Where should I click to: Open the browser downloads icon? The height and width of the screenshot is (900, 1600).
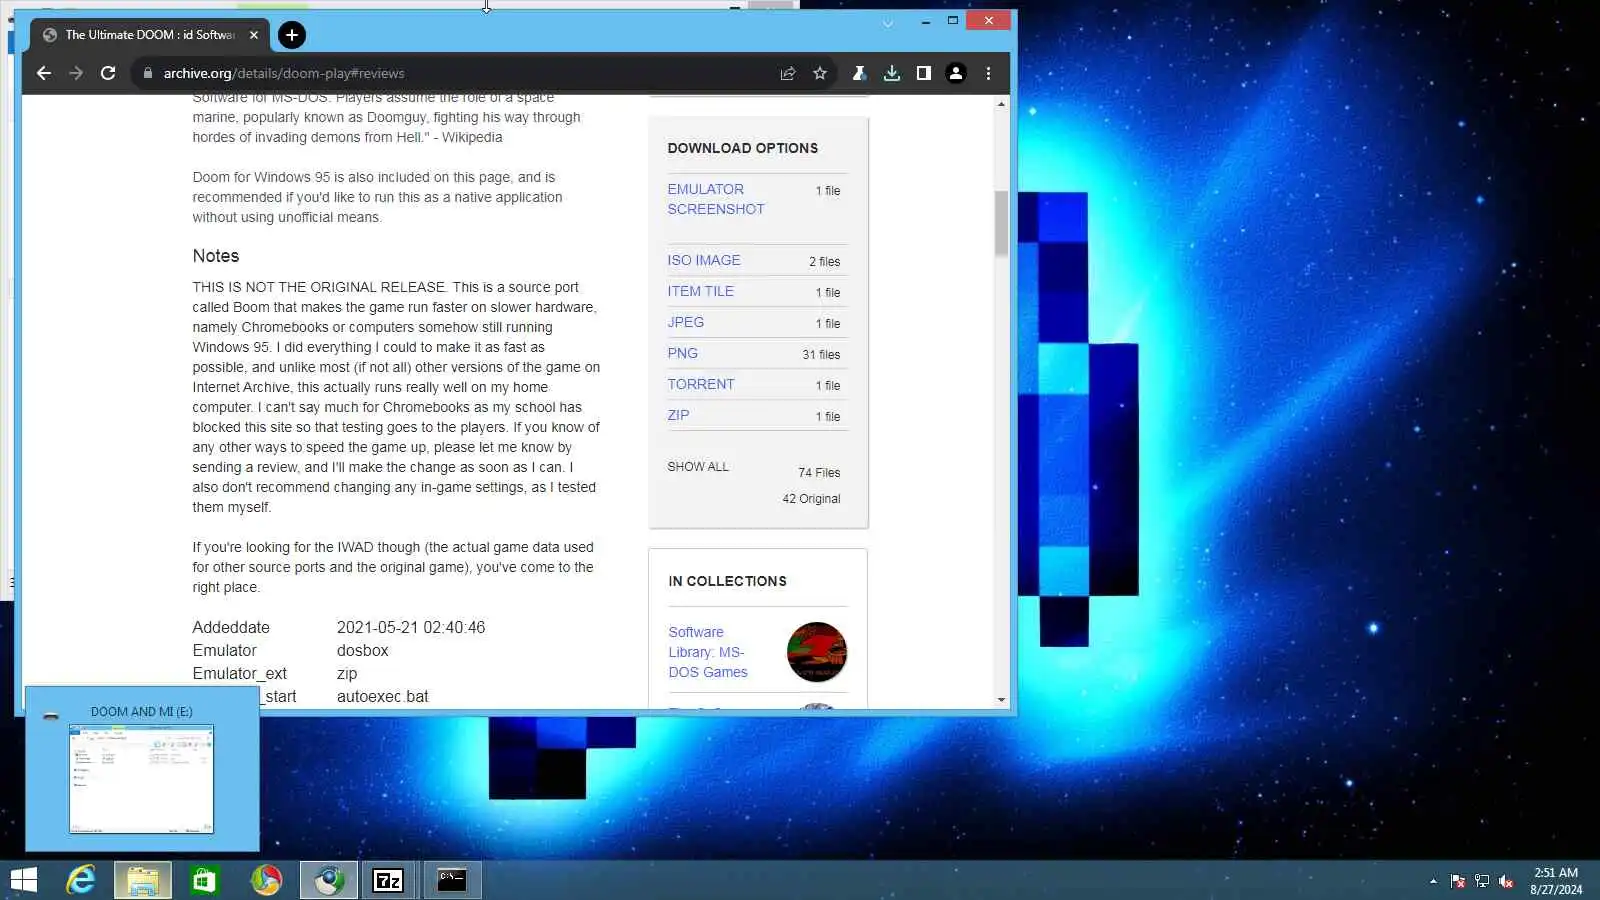tap(892, 73)
